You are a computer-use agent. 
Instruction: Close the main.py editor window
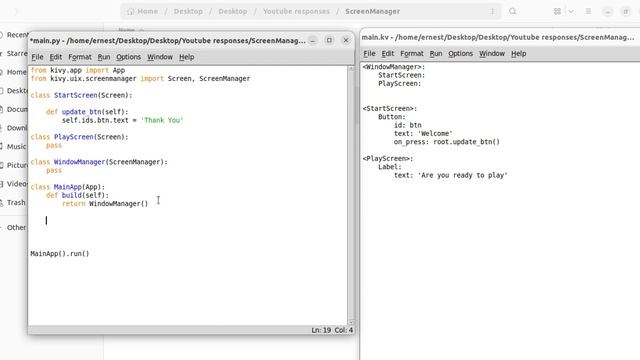pyautogui.click(x=346, y=40)
